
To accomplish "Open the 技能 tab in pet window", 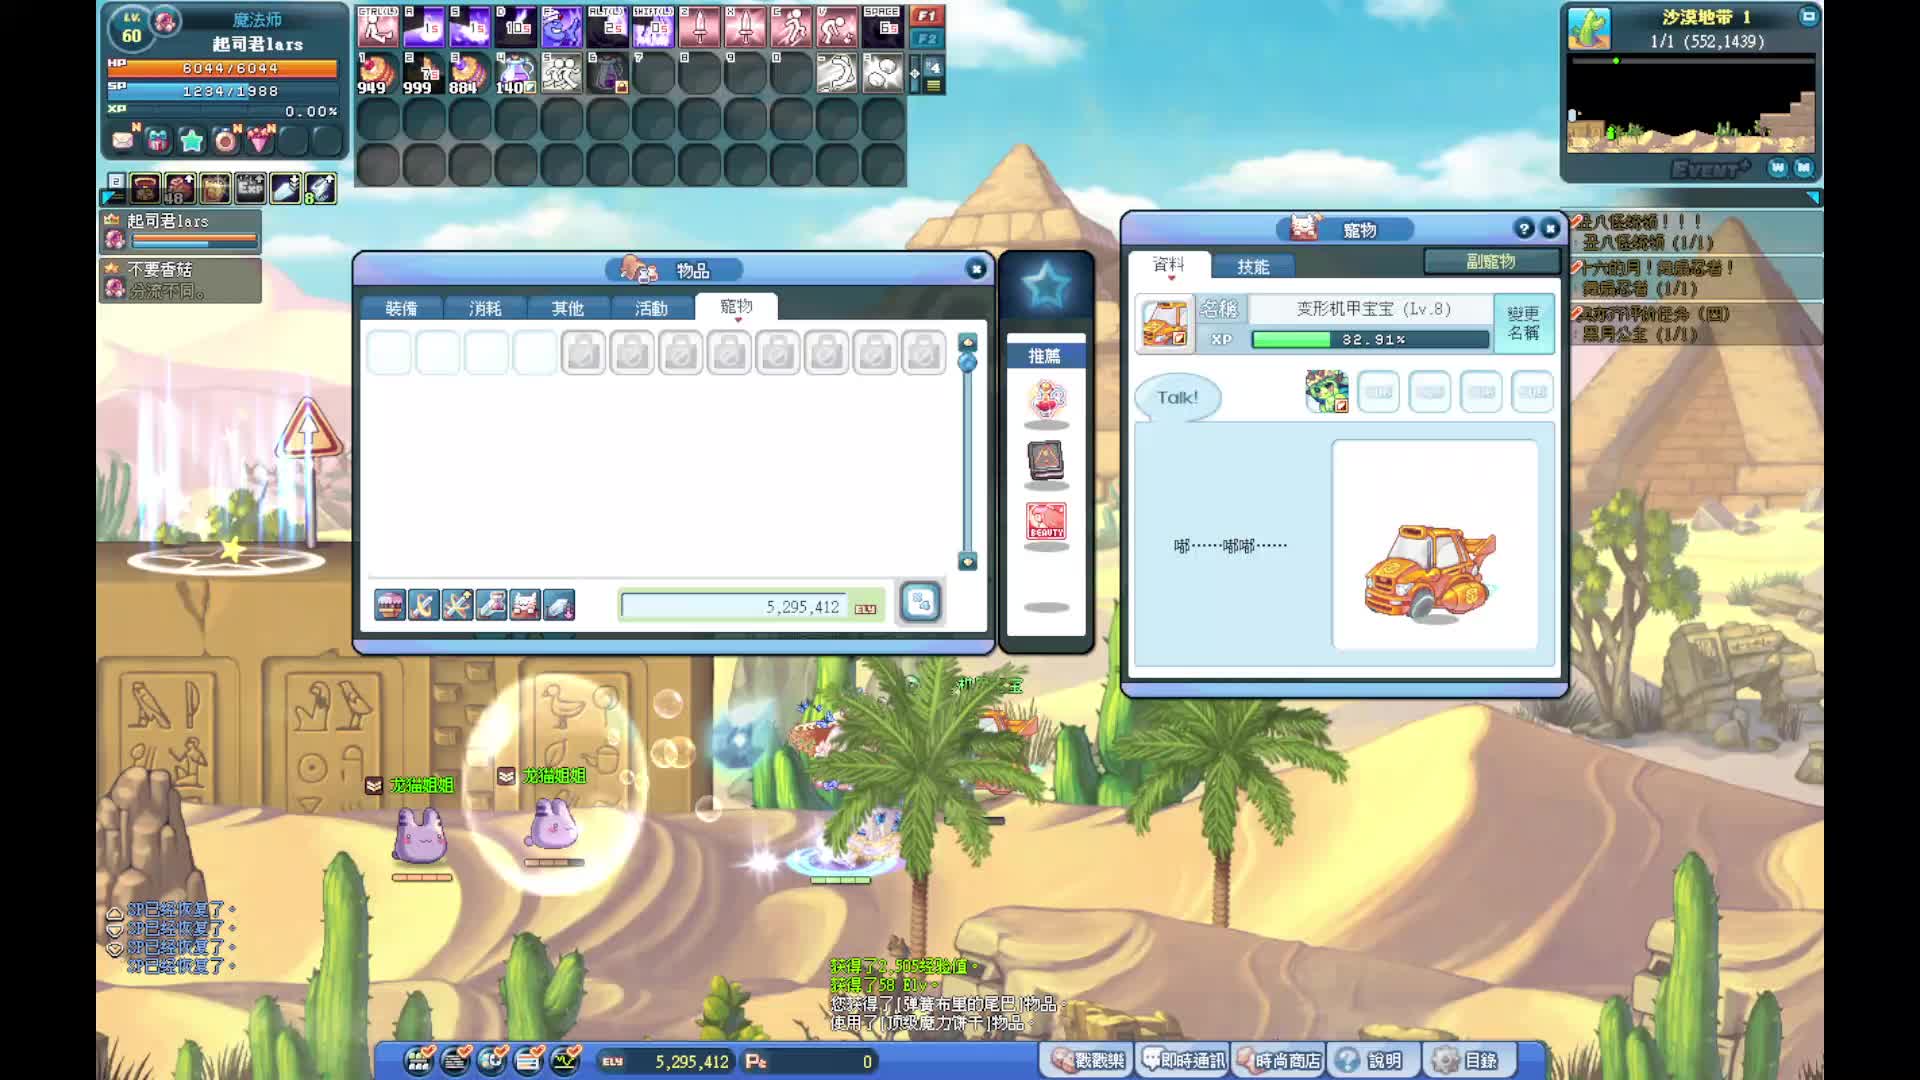I will pos(1252,267).
